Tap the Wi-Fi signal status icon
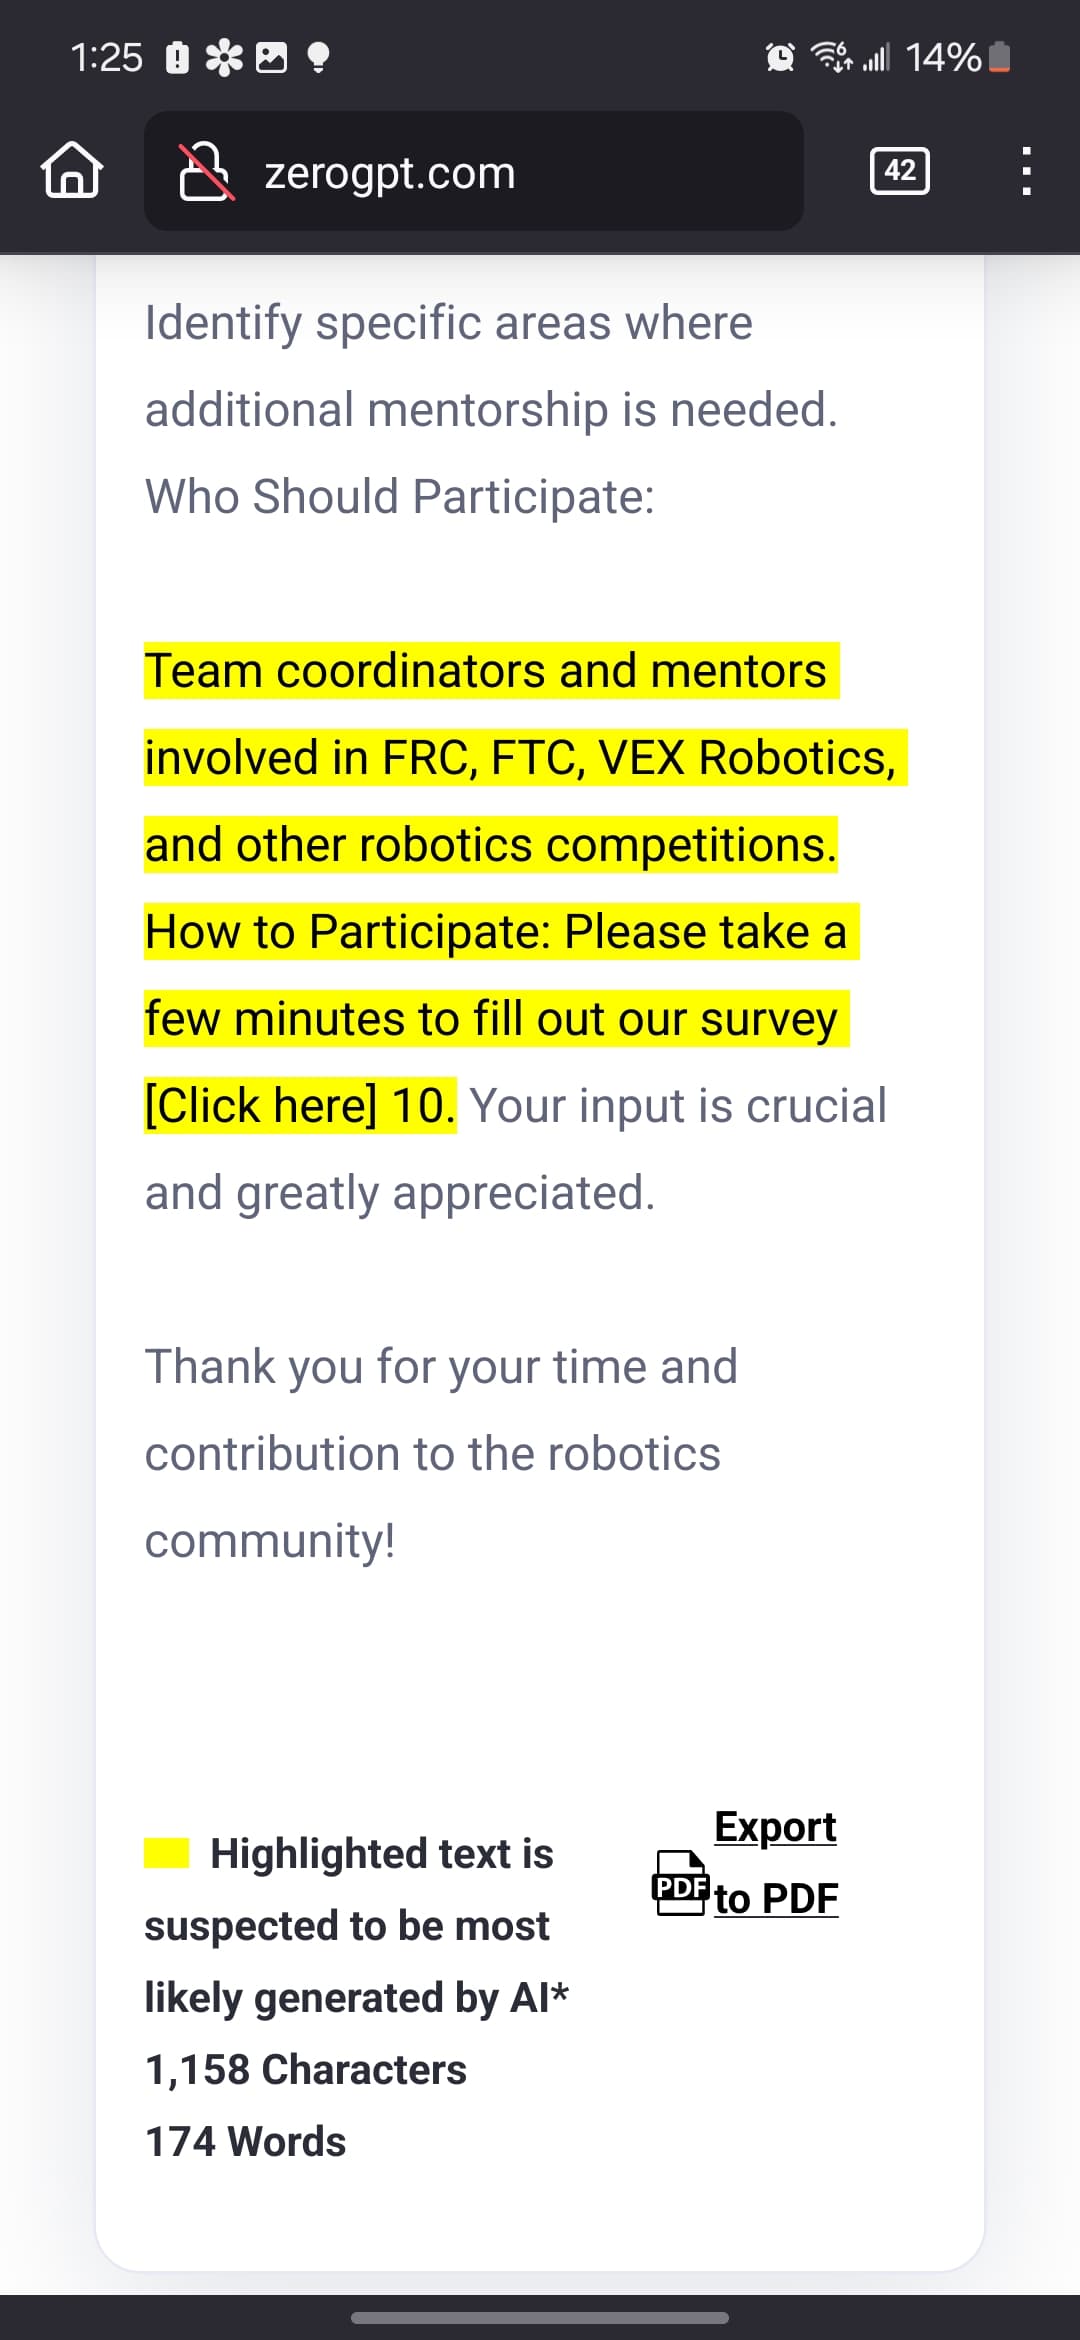The image size is (1080, 2340). tap(831, 57)
